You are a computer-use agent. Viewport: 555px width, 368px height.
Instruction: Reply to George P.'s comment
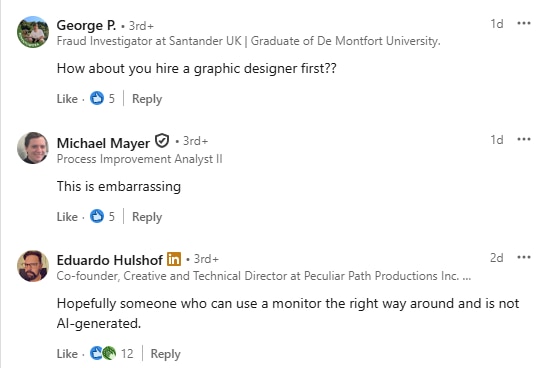click(147, 99)
